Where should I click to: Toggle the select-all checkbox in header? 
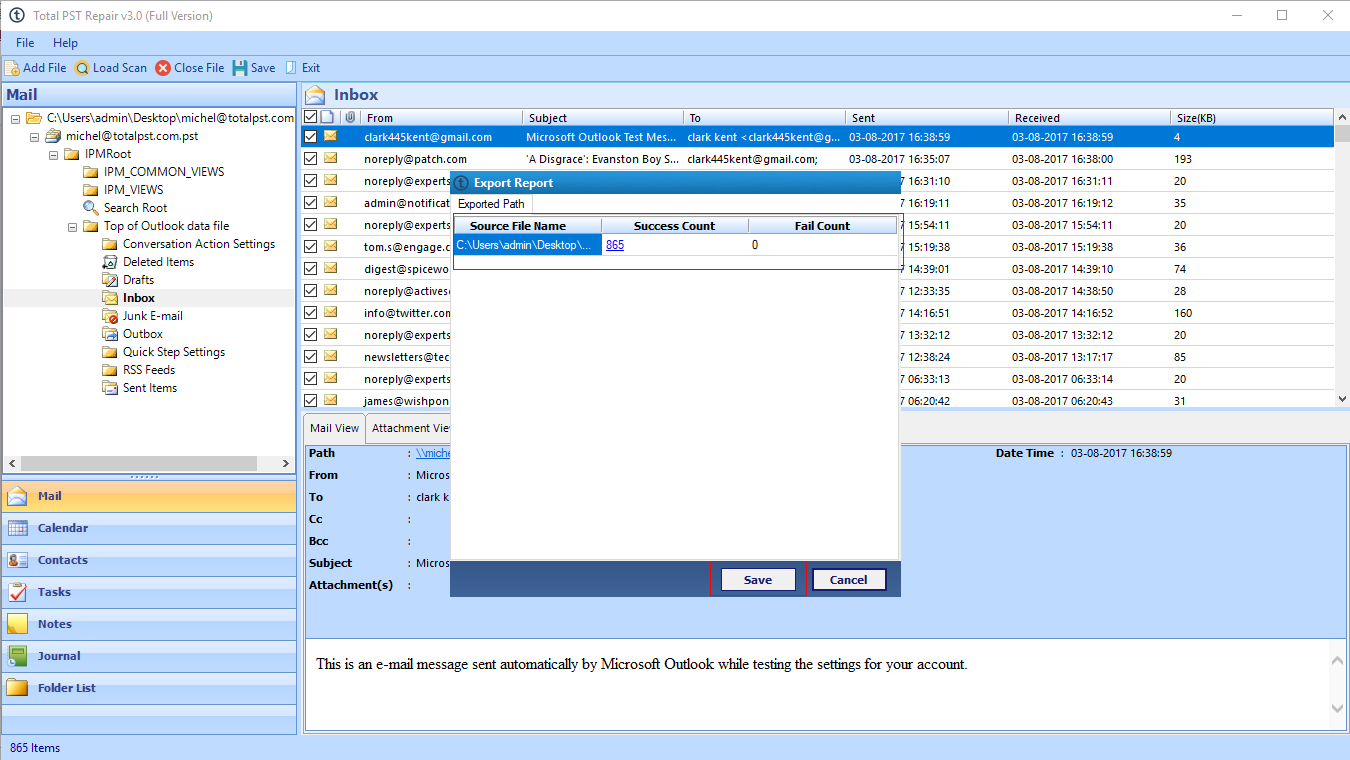310,118
